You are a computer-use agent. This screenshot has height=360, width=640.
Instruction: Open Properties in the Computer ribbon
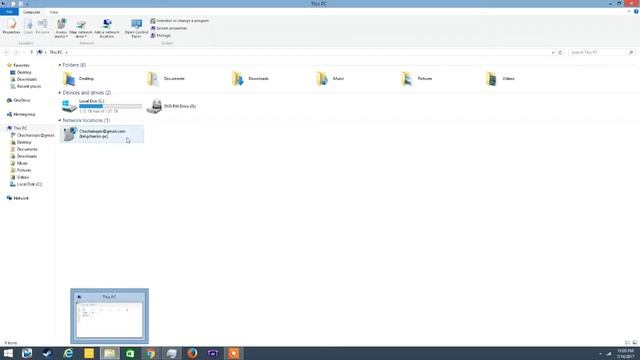click(x=11, y=27)
